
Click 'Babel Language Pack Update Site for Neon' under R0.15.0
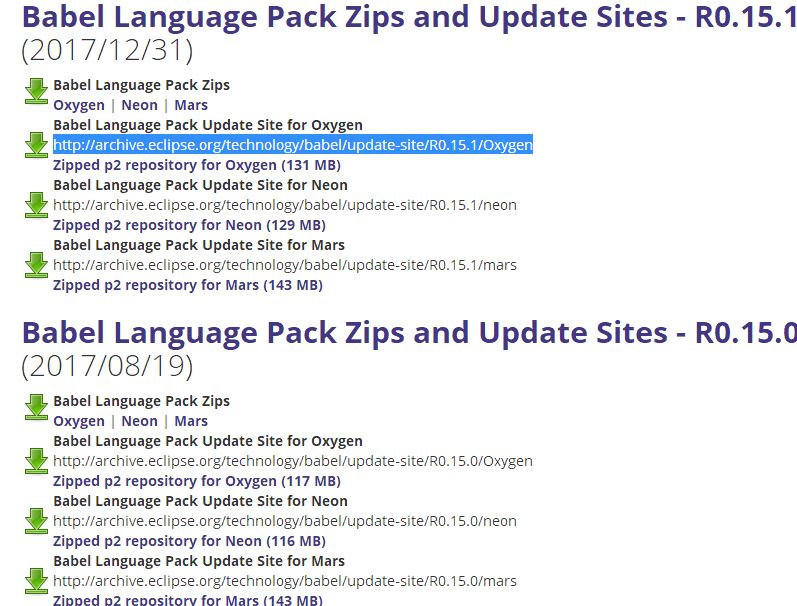200,502
